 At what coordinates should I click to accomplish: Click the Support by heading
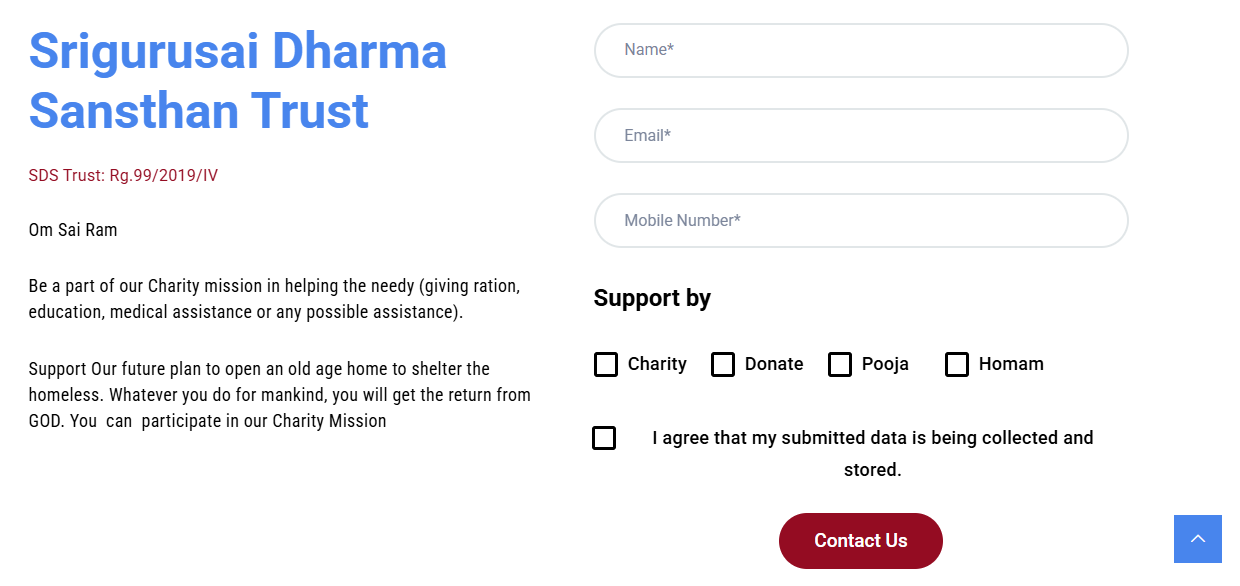tap(652, 297)
